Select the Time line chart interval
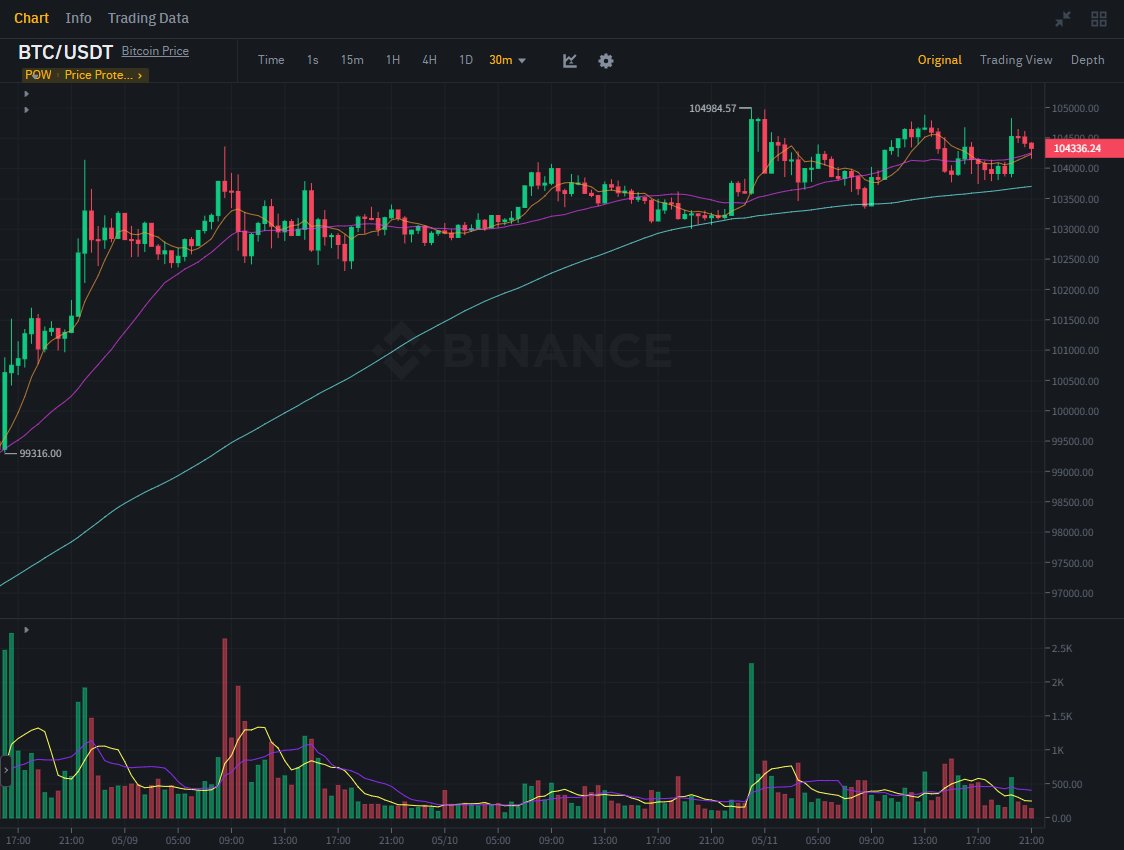The image size is (1124, 850). tap(271, 60)
